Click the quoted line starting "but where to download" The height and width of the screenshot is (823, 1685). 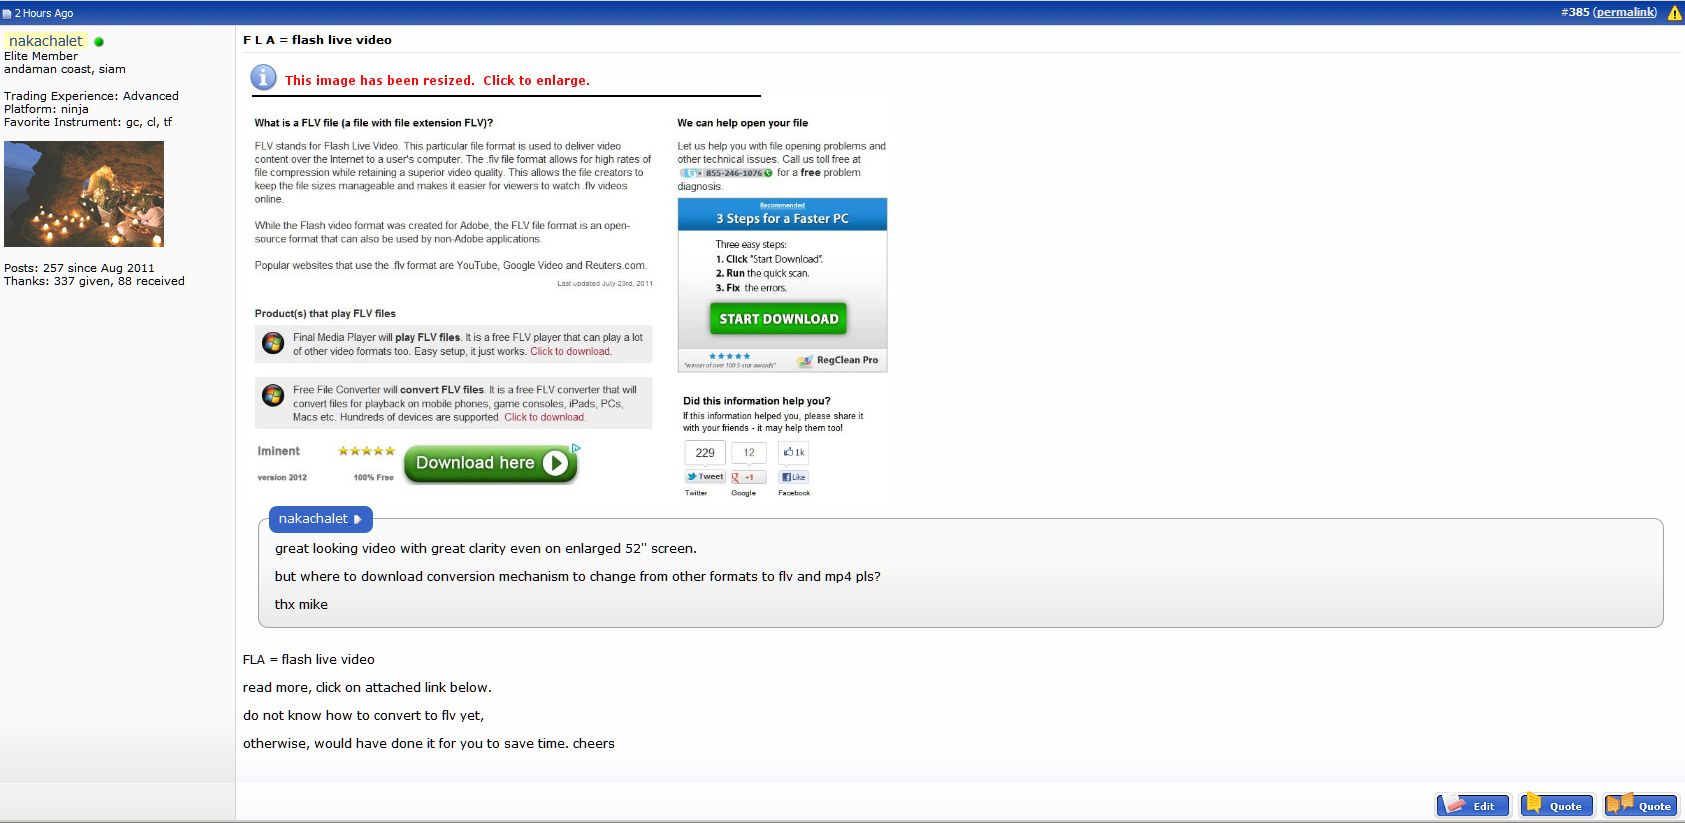click(x=578, y=577)
